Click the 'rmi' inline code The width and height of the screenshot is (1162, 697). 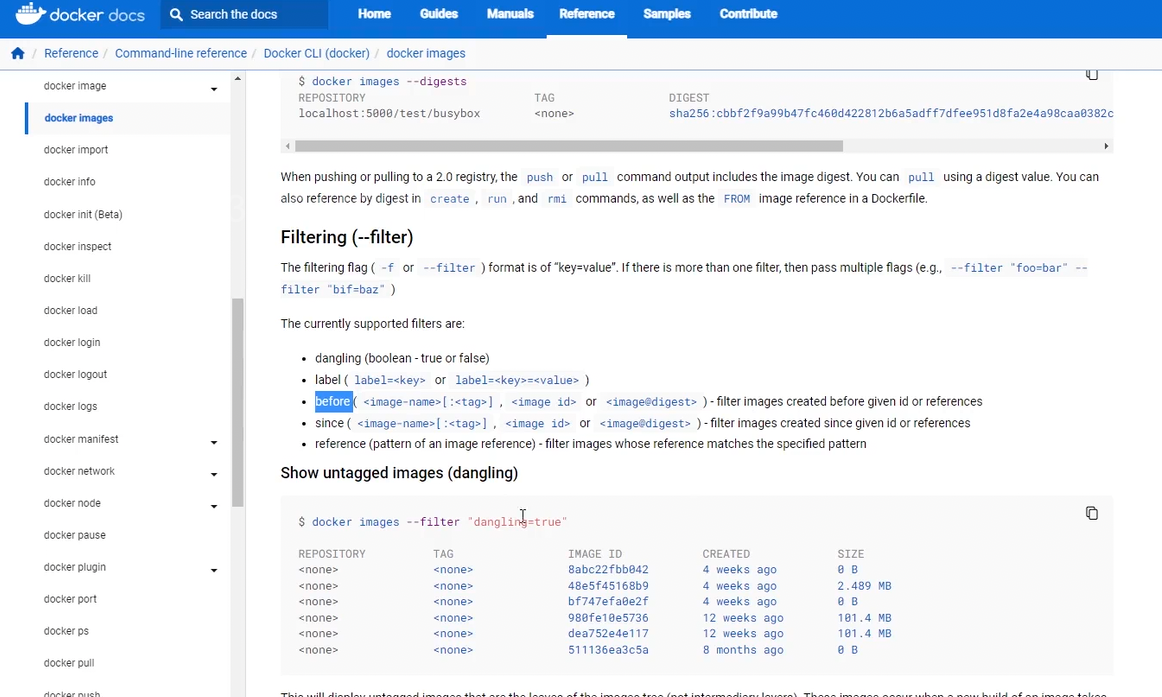[557, 199]
